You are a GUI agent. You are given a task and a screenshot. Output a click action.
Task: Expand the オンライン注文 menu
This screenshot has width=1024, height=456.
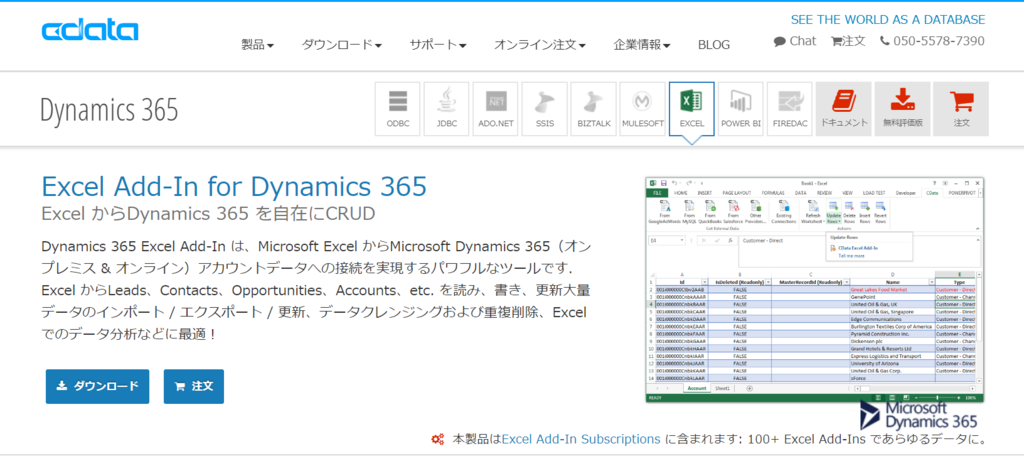[x=539, y=45]
